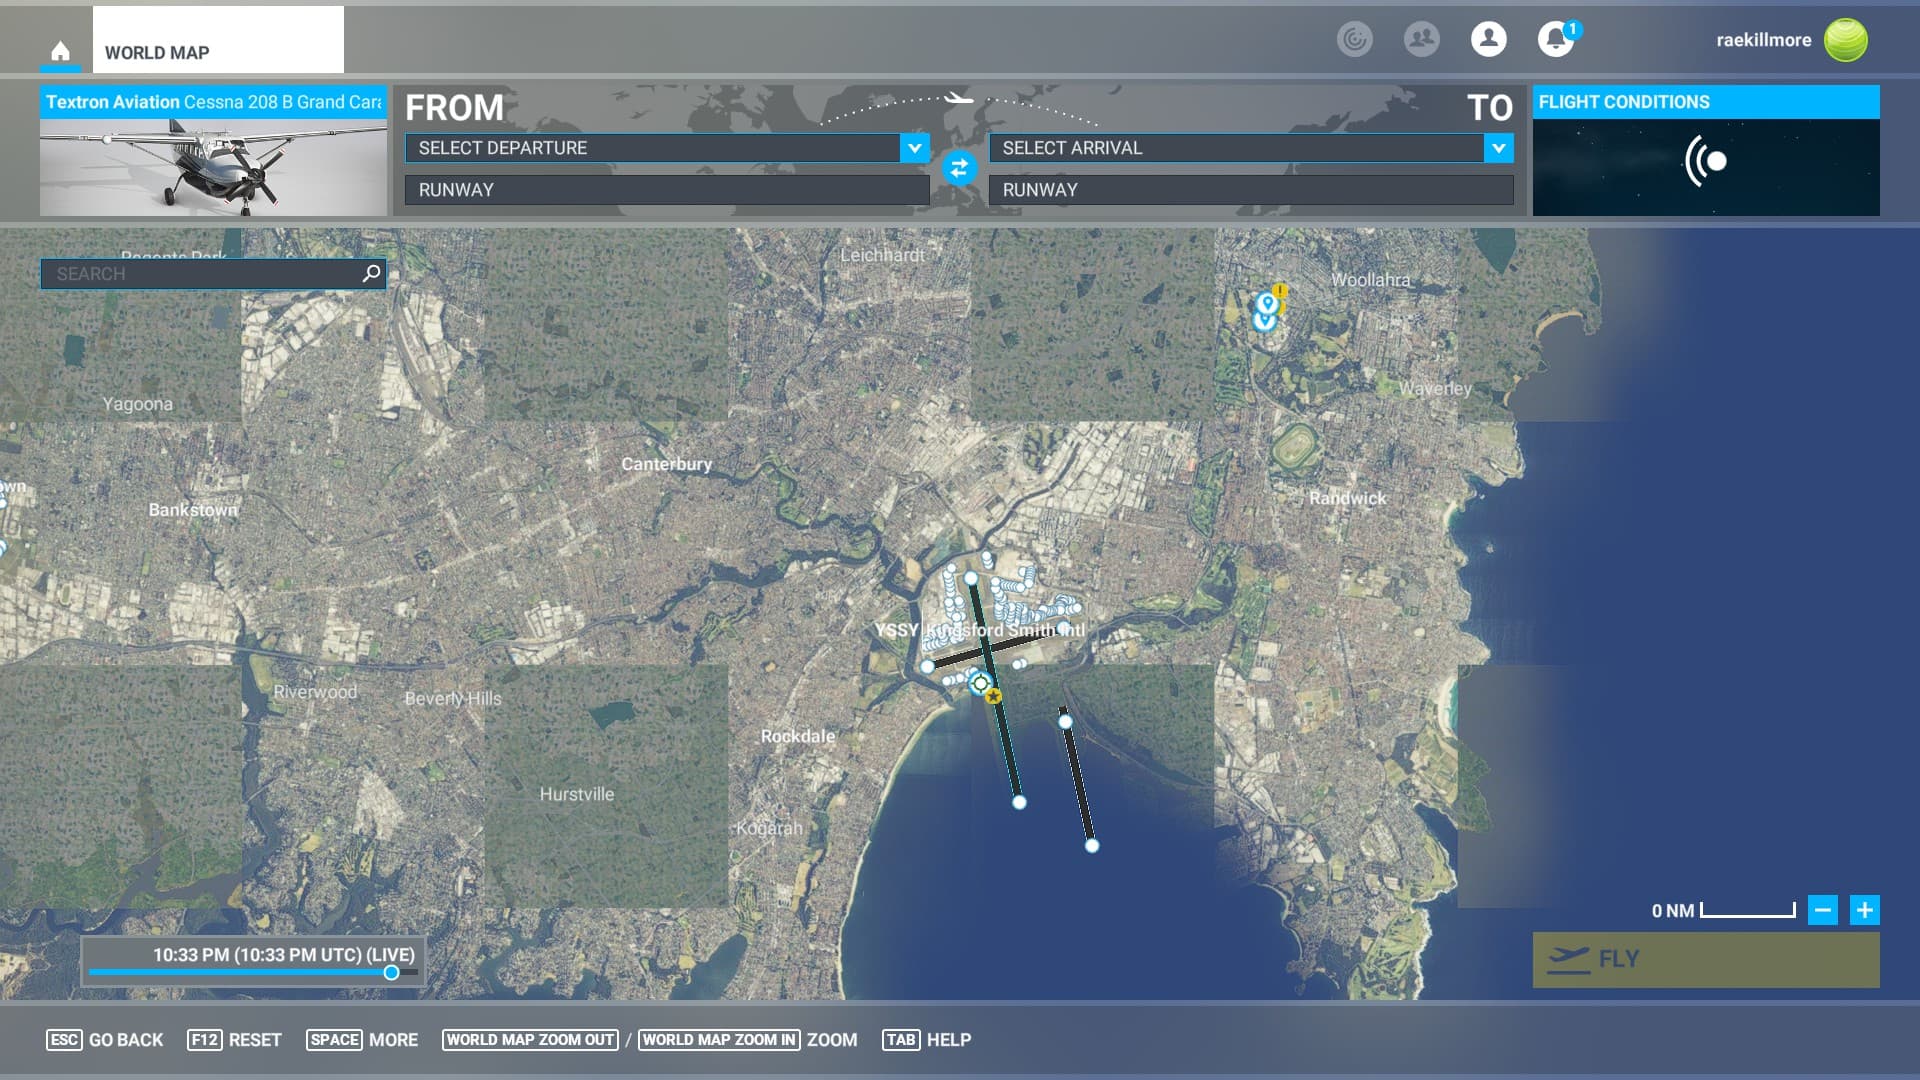Click the 0 NM map scale indicator
1920x1080 pixels.
(x=1723, y=910)
